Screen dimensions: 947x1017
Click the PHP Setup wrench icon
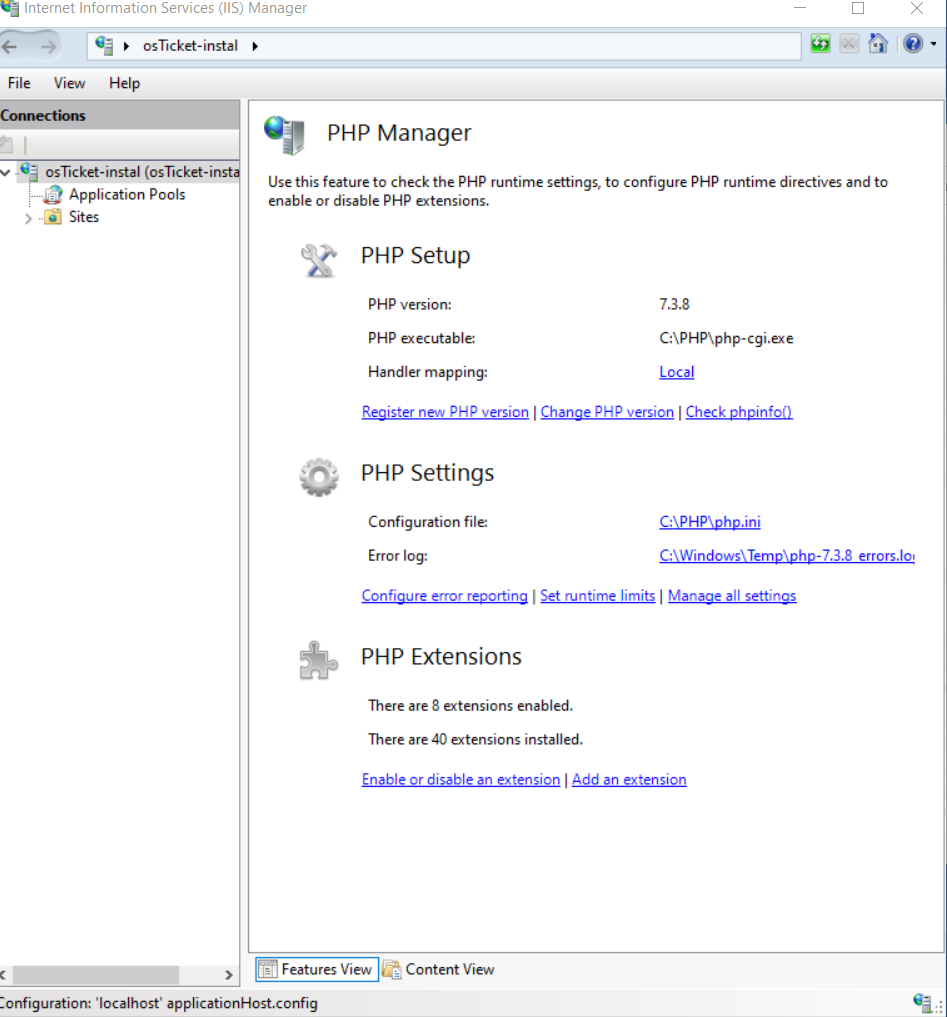pyautogui.click(x=320, y=260)
